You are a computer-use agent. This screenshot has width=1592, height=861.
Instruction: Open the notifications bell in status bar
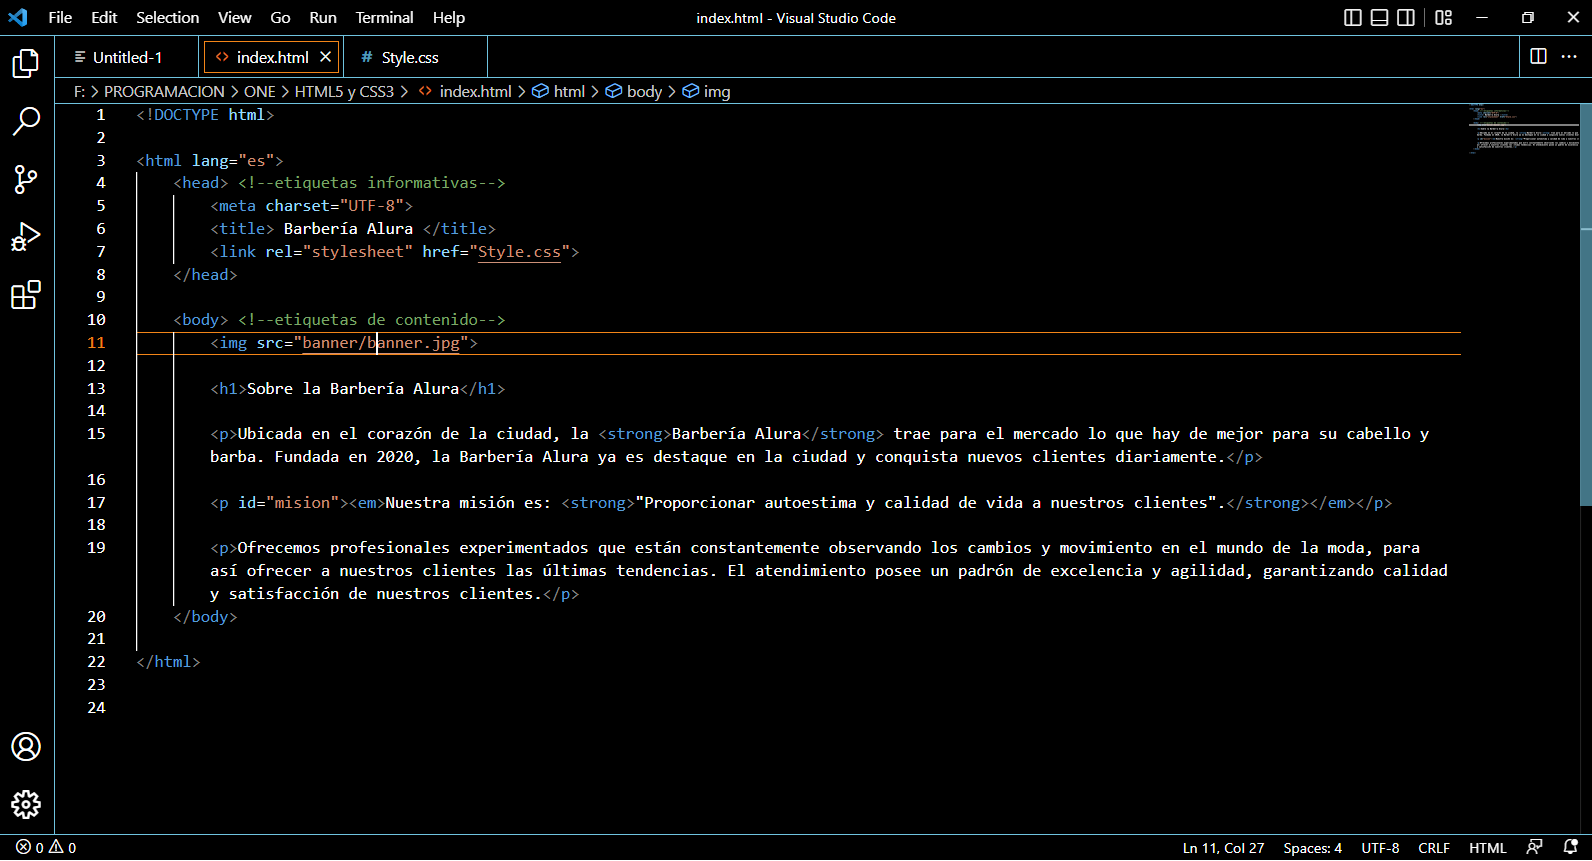pyautogui.click(x=1571, y=848)
